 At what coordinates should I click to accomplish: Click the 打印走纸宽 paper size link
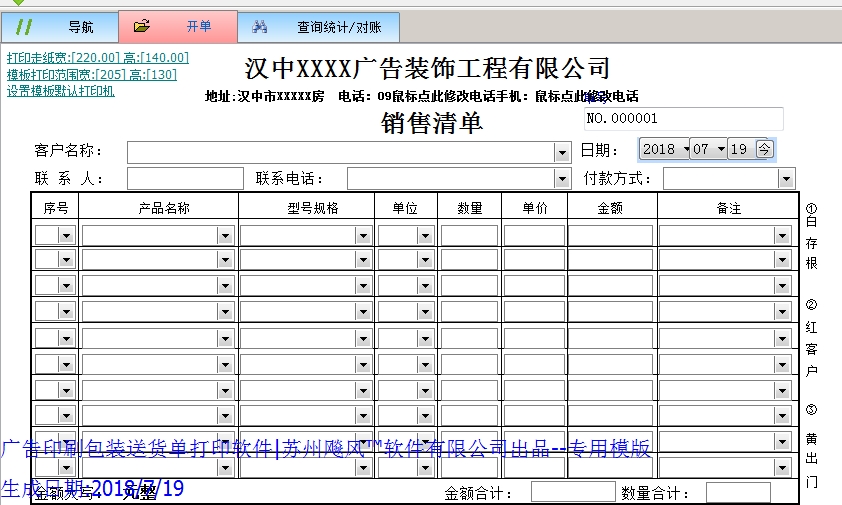tap(97, 58)
